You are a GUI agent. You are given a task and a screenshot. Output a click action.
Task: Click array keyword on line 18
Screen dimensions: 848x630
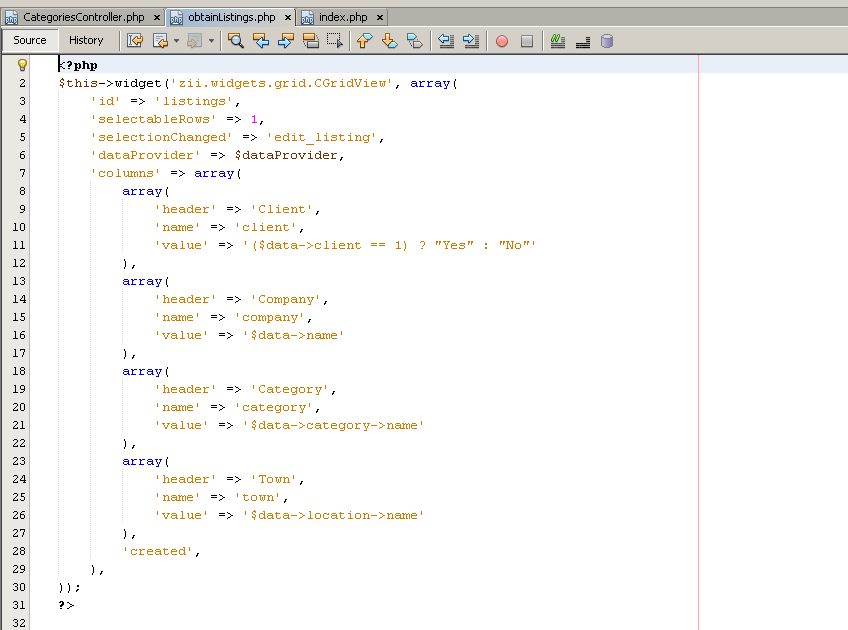point(142,372)
